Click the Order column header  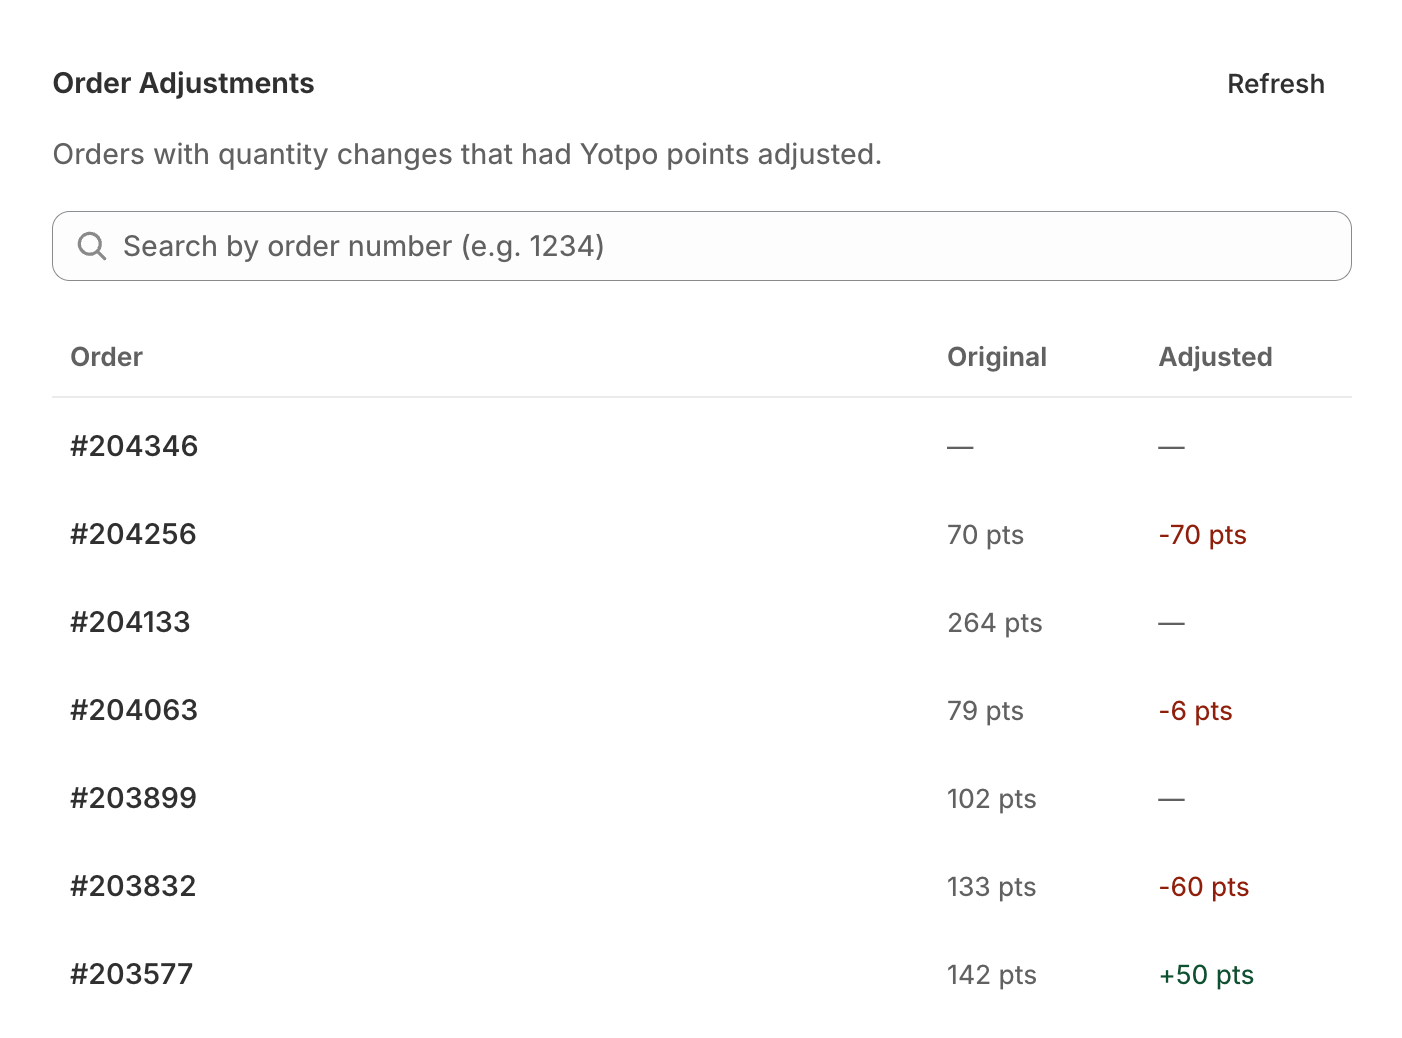coord(106,357)
